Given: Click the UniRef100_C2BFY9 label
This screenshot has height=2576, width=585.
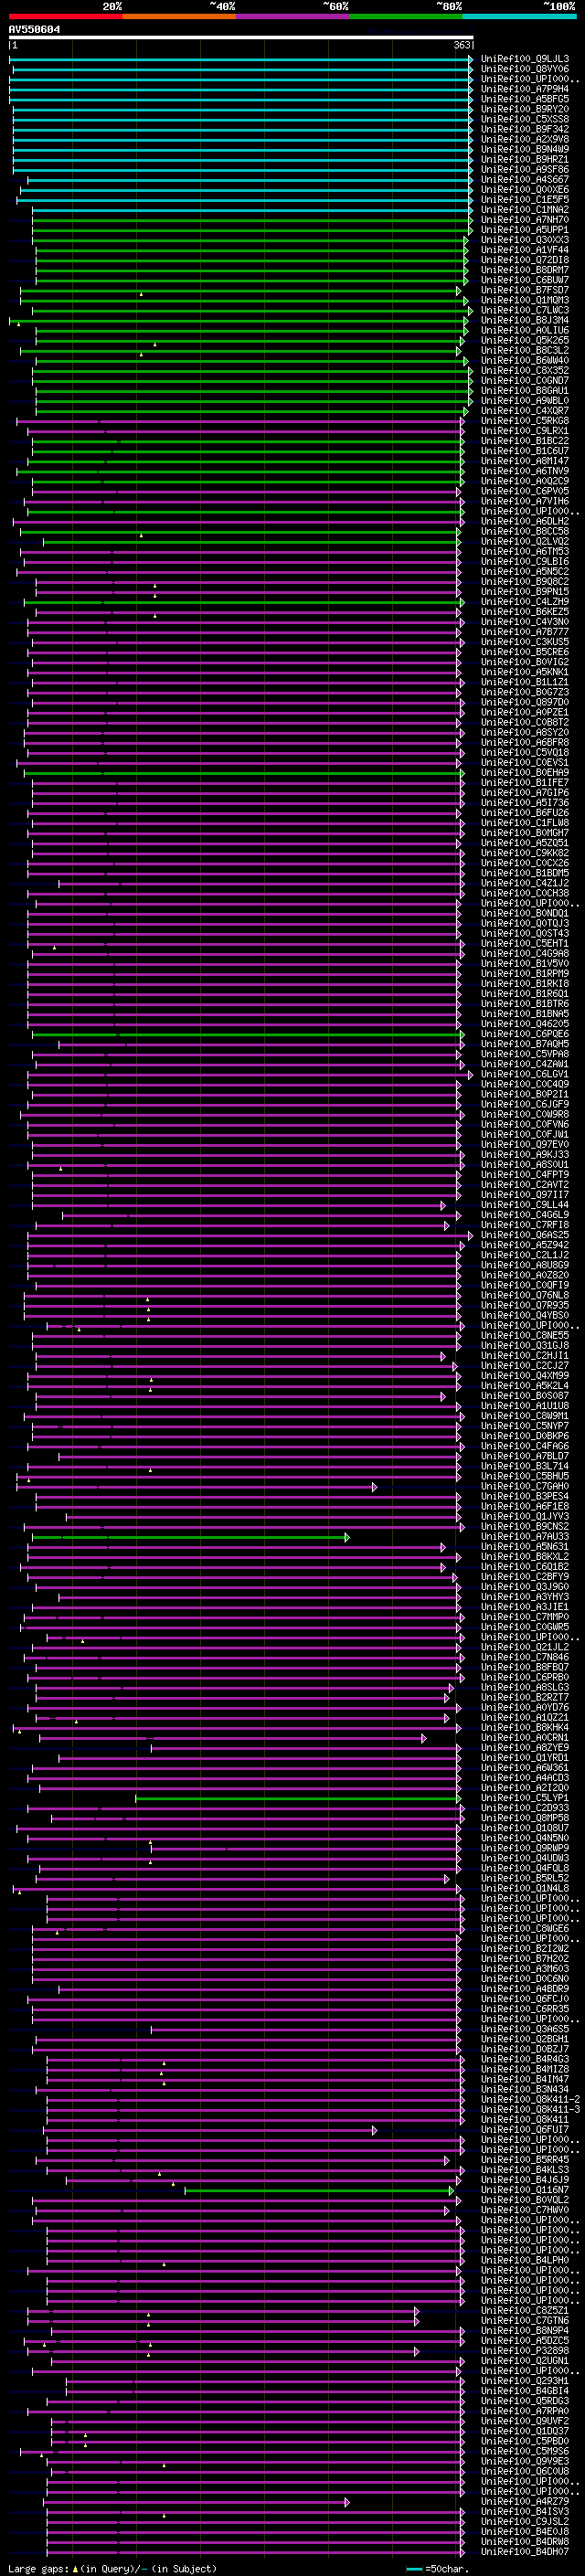Looking at the screenshot, I should tap(524, 1577).
